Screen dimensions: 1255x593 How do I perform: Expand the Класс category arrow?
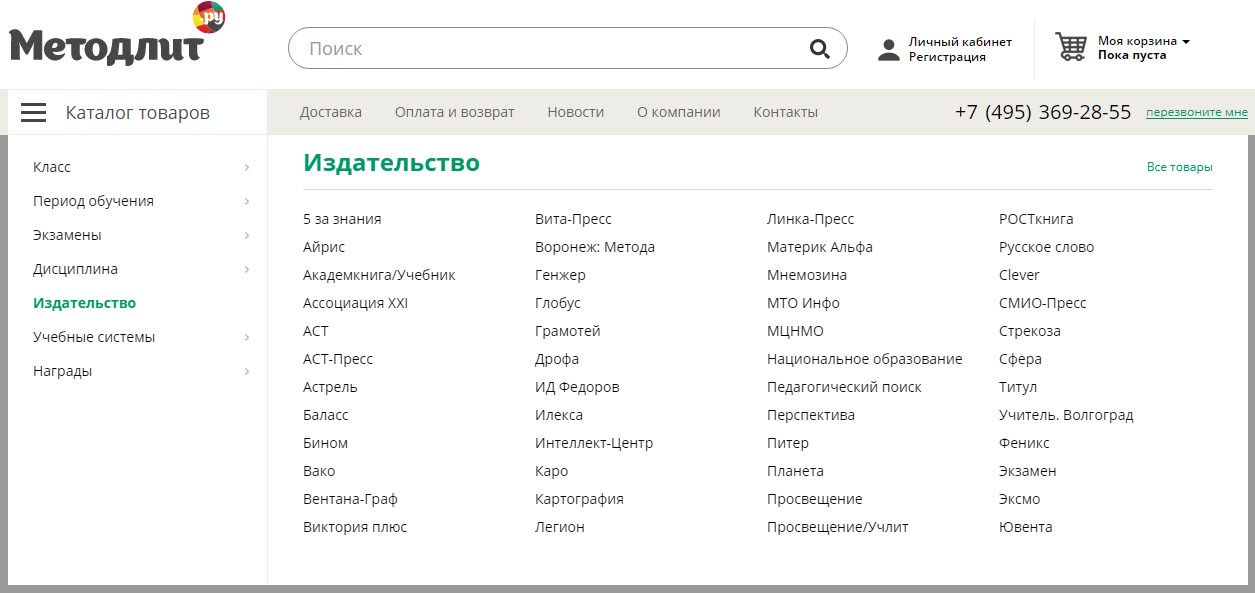[x=247, y=167]
